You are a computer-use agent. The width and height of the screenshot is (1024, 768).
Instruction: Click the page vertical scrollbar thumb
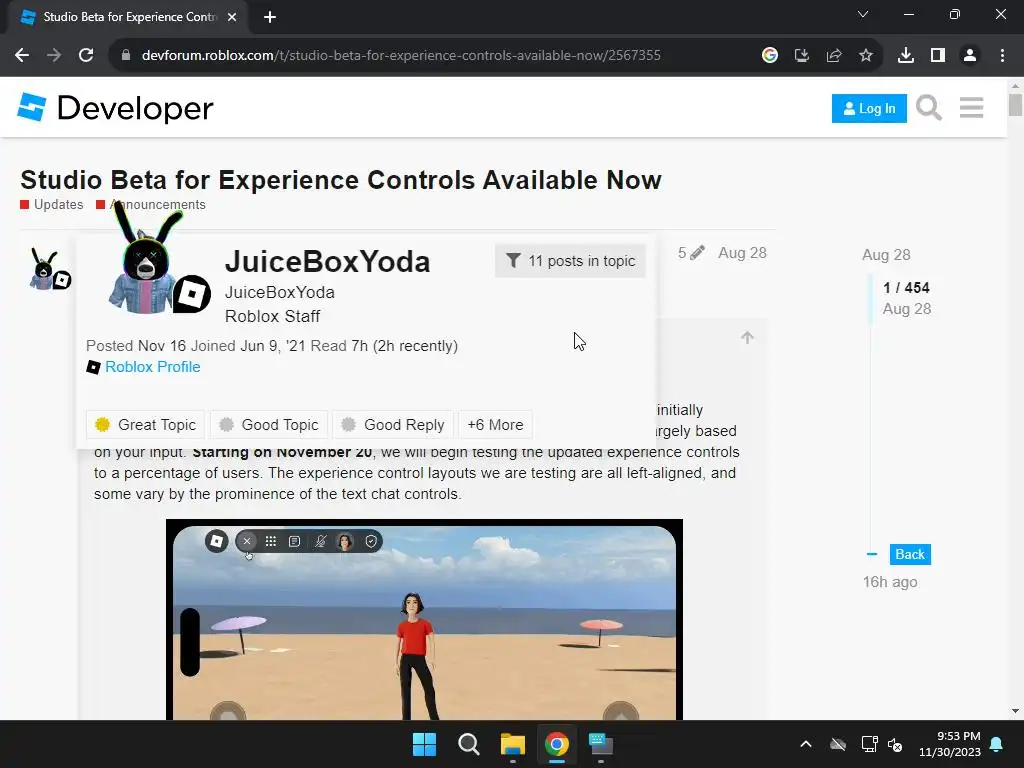[1015, 104]
